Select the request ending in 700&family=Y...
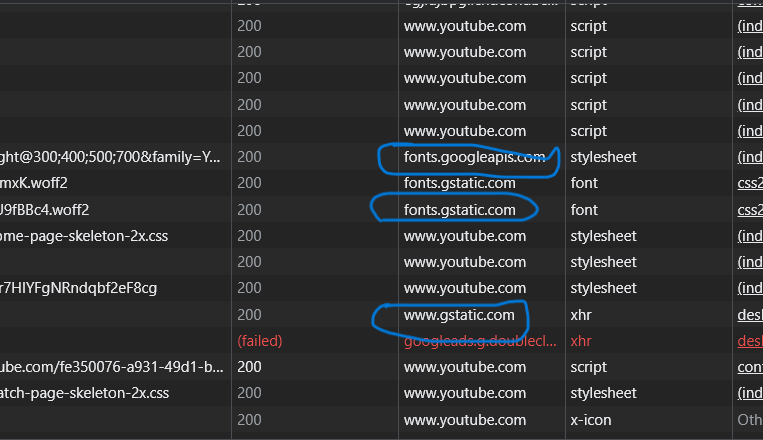The height and width of the screenshot is (440, 763). point(110,157)
